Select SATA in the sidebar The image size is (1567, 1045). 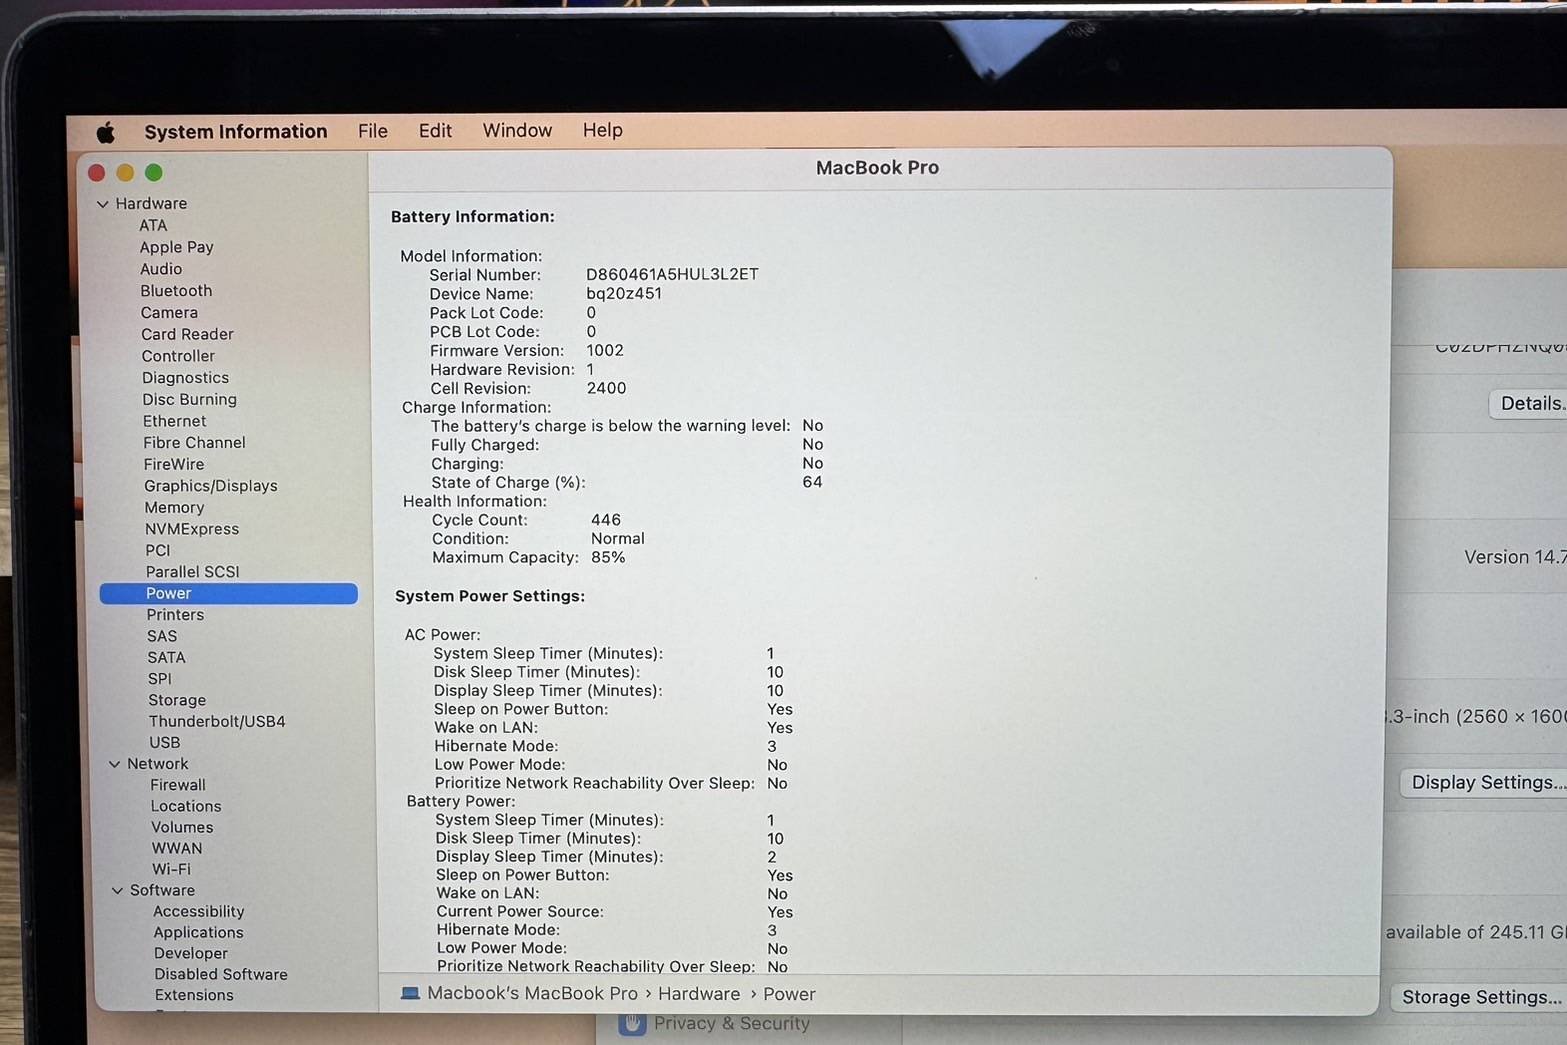(166, 658)
